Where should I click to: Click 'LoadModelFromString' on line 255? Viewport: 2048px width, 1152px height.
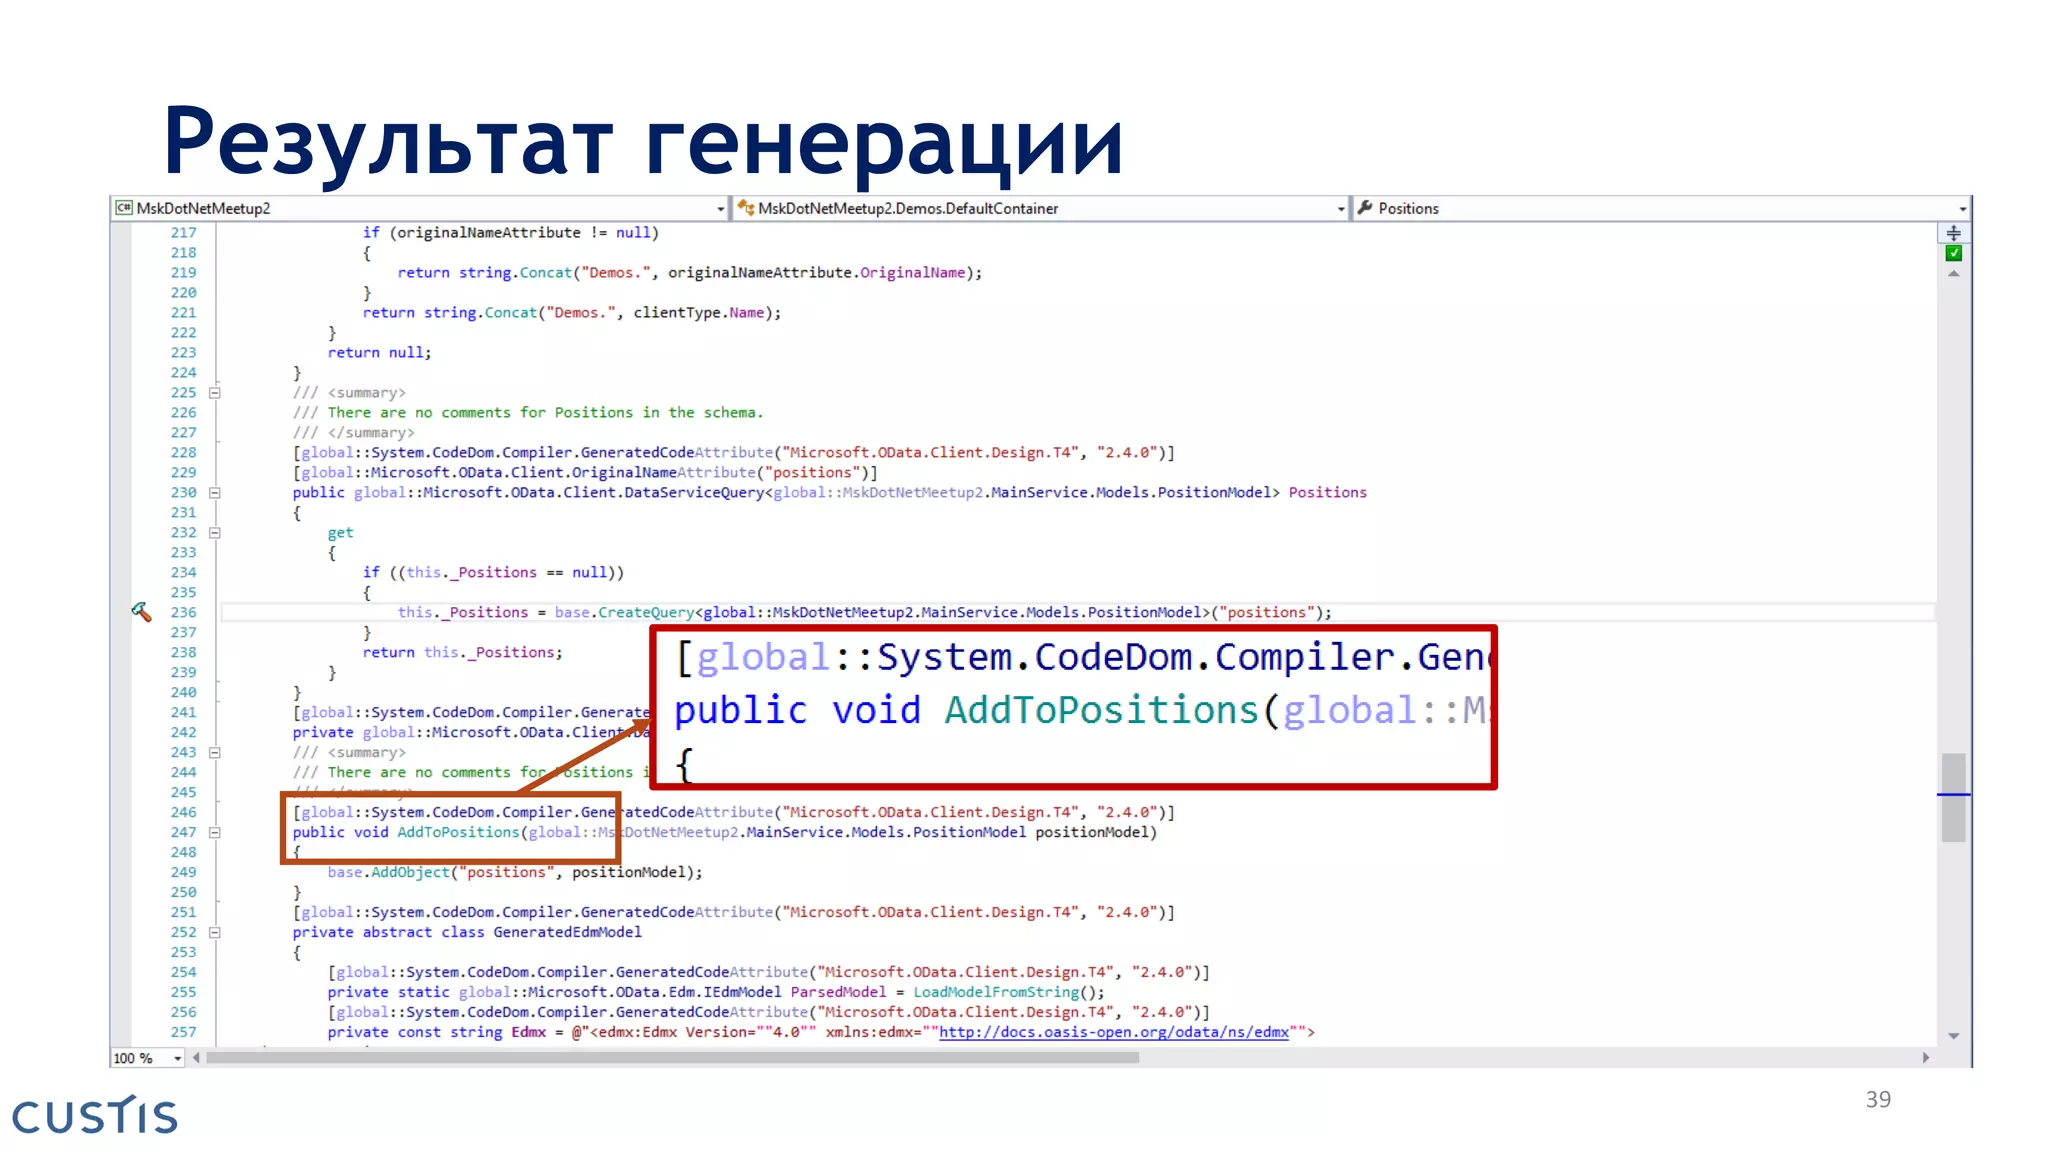996,992
